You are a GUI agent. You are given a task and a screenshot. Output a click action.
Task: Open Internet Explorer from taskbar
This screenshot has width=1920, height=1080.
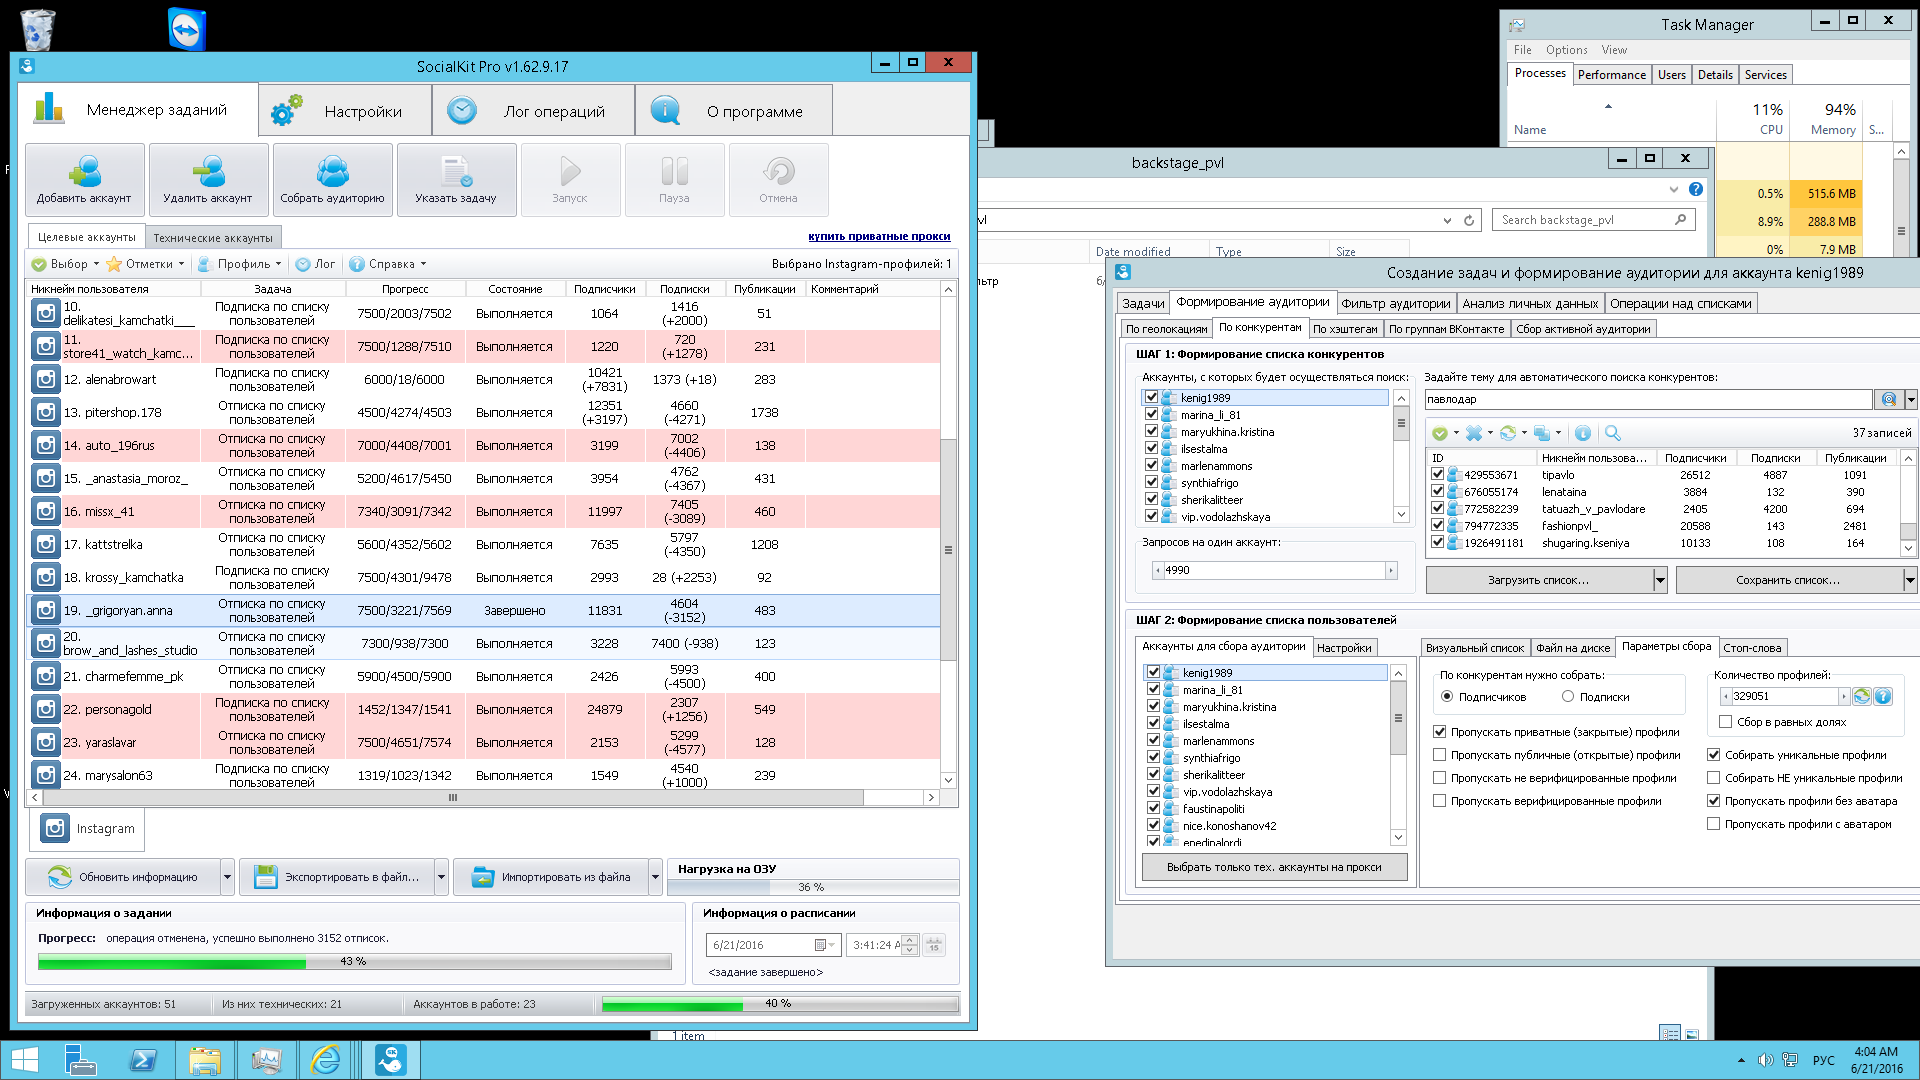[326, 1061]
